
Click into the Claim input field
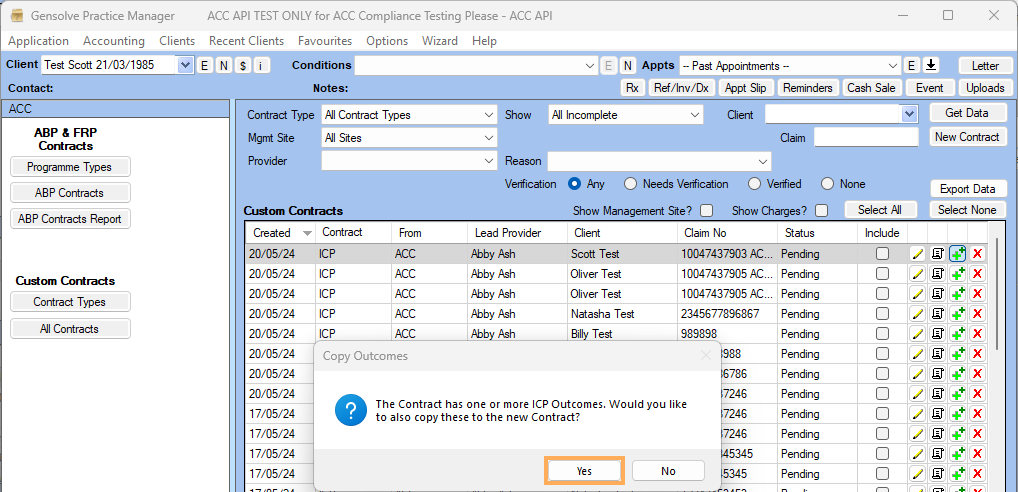tap(866, 138)
